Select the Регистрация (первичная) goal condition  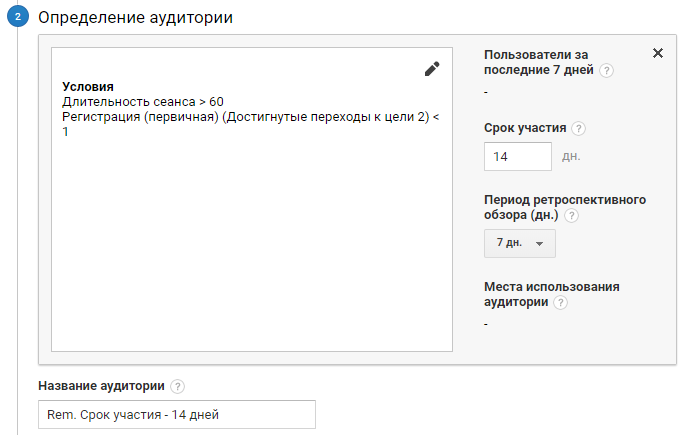pyautogui.click(x=250, y=124)
